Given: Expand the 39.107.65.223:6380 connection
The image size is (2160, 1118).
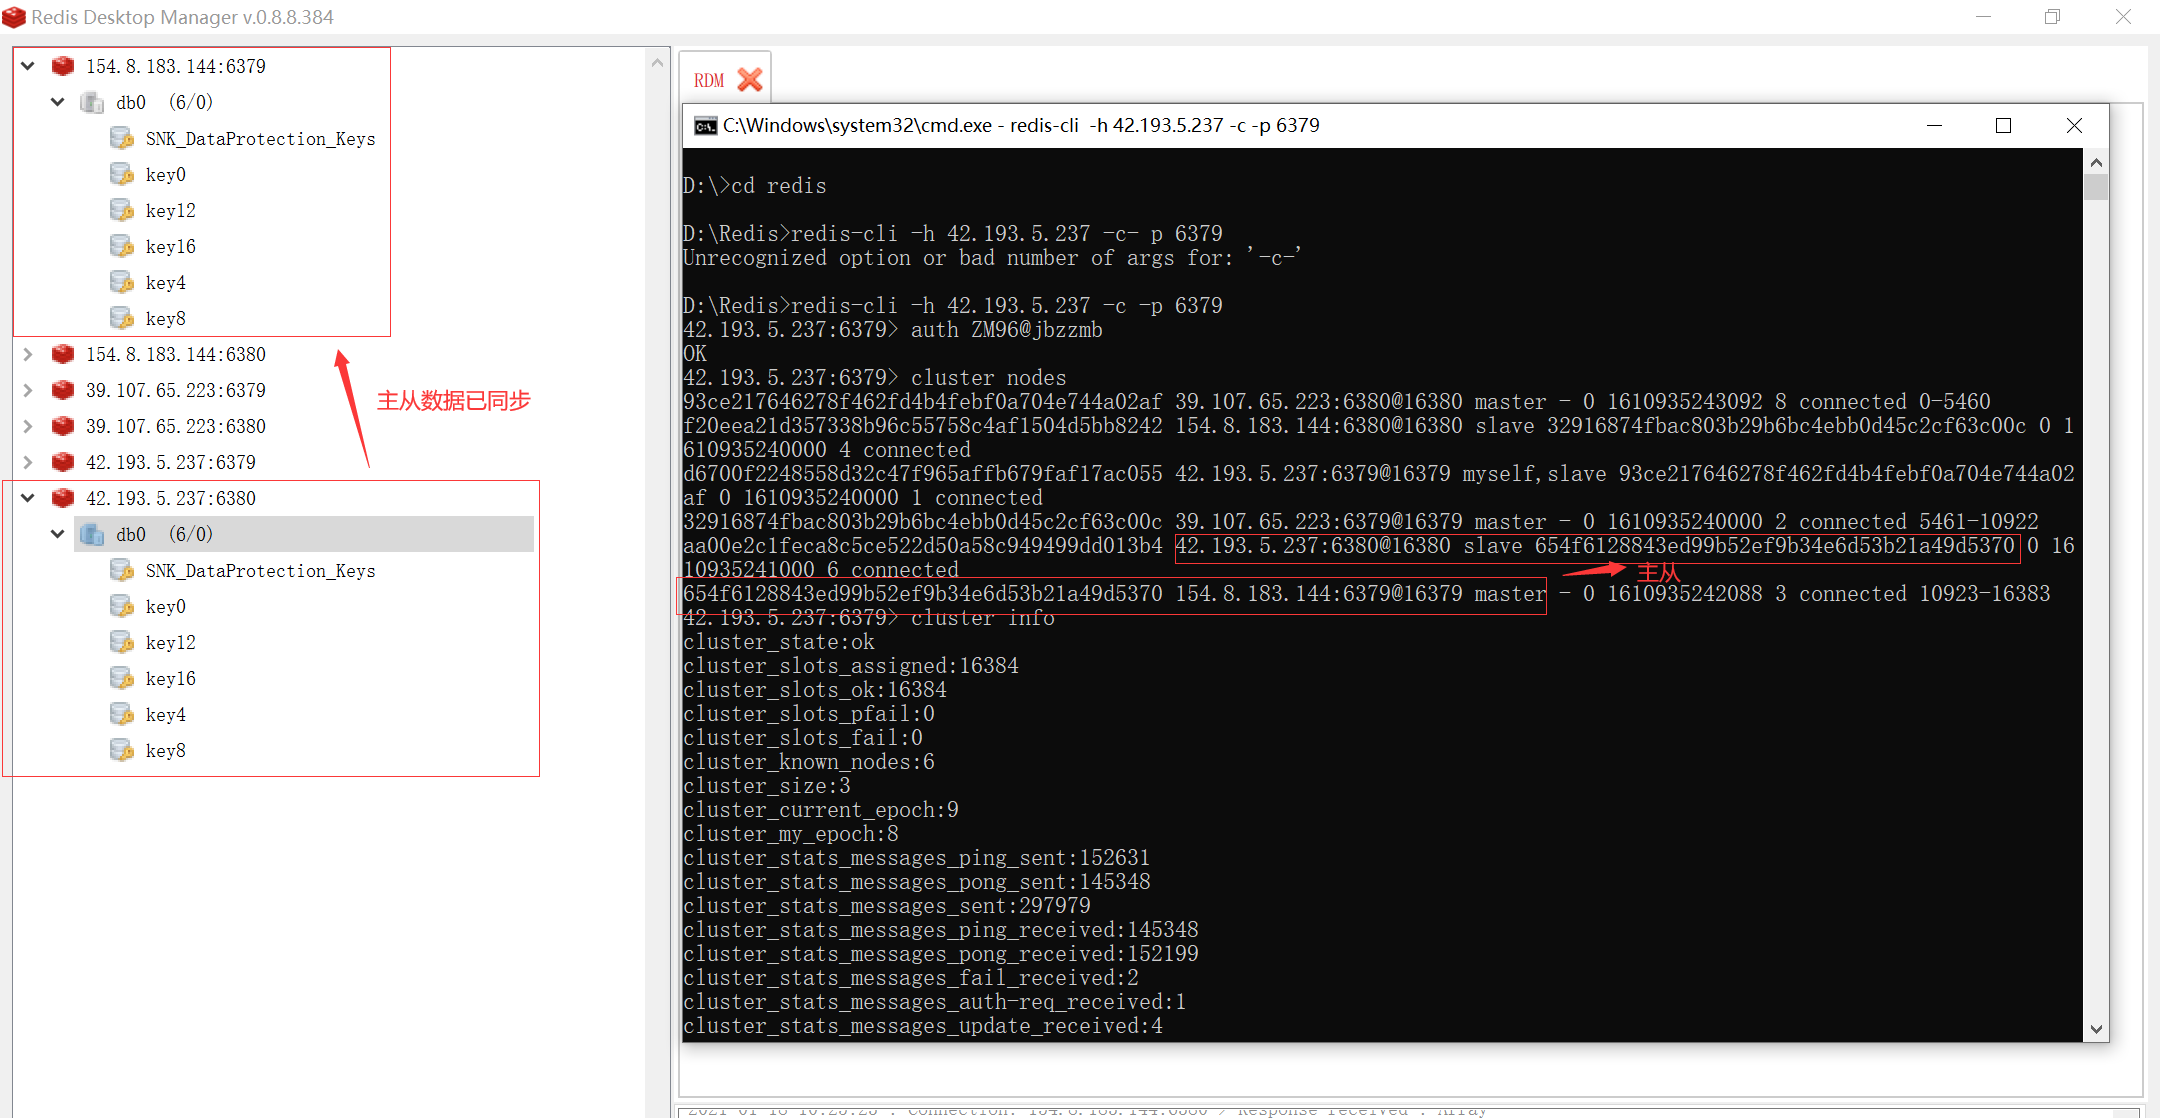Looking at the screenshot, I should (x=28, y=426).
